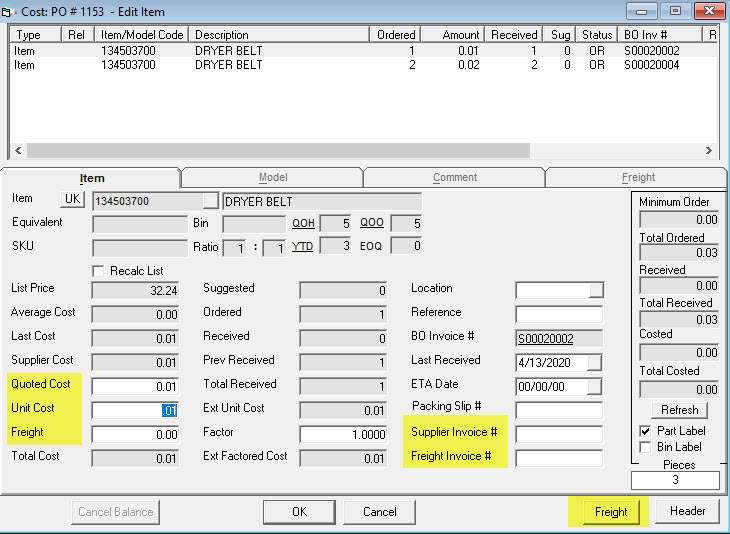The width and height of the screenshot is (730, 534).
Task: Click the Supplier Invoice # field
Action: pyautogui.click(x=559, y=434)
